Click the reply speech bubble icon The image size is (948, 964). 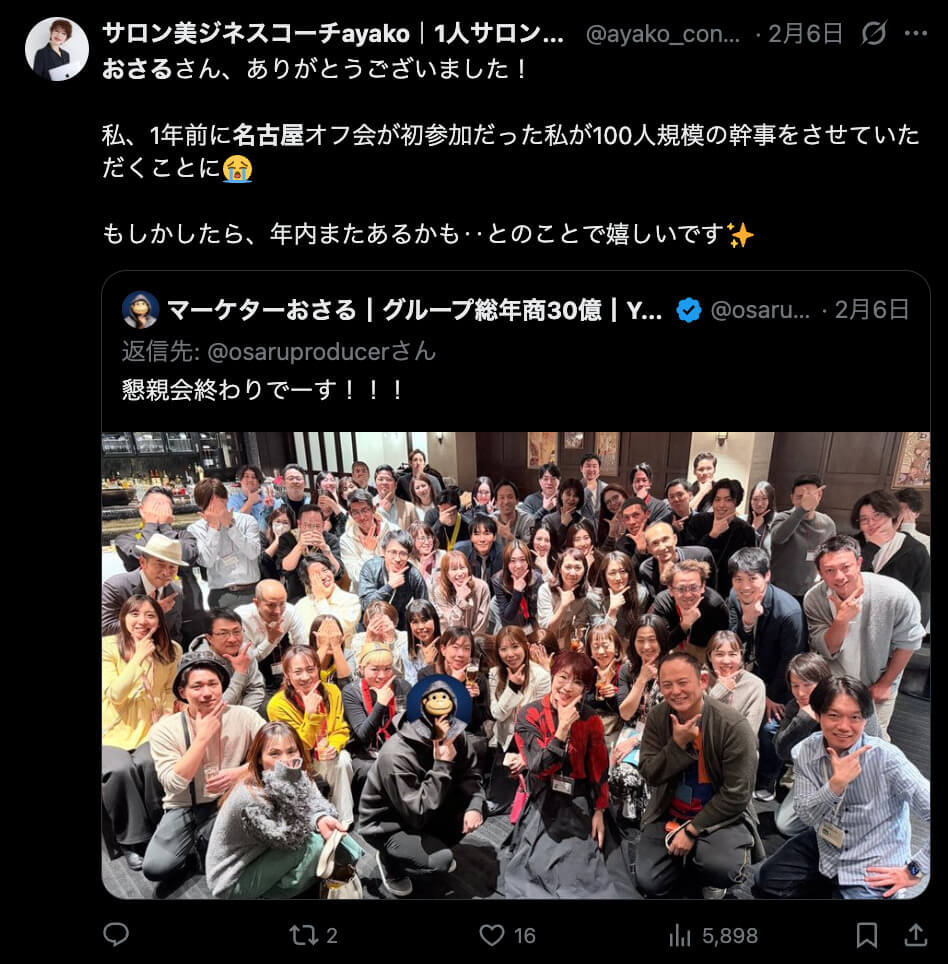pos(115,934)
